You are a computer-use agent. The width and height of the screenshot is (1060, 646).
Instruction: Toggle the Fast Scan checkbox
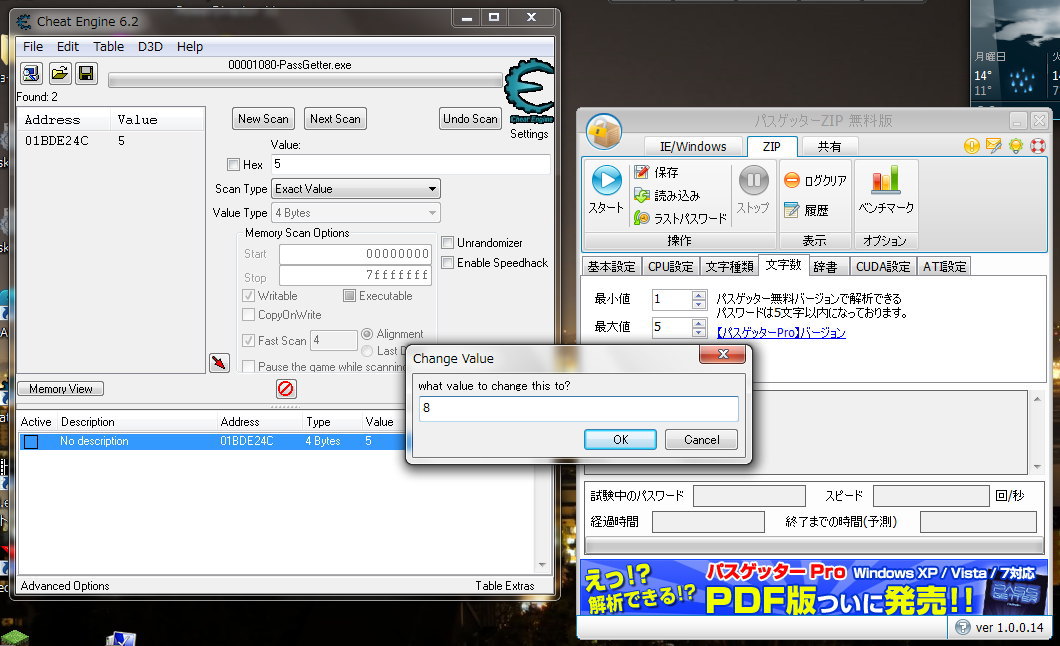coord(248,341)
